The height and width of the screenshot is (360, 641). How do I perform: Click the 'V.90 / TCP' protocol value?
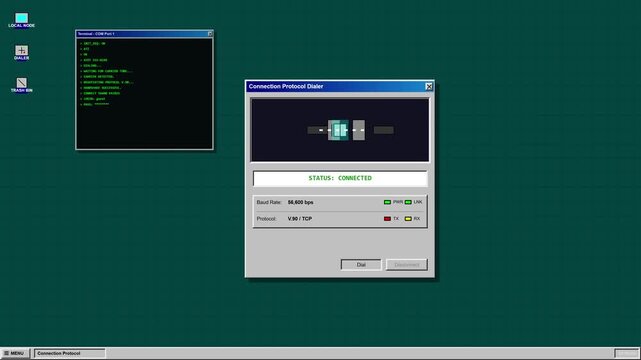[x=300, y=219]
